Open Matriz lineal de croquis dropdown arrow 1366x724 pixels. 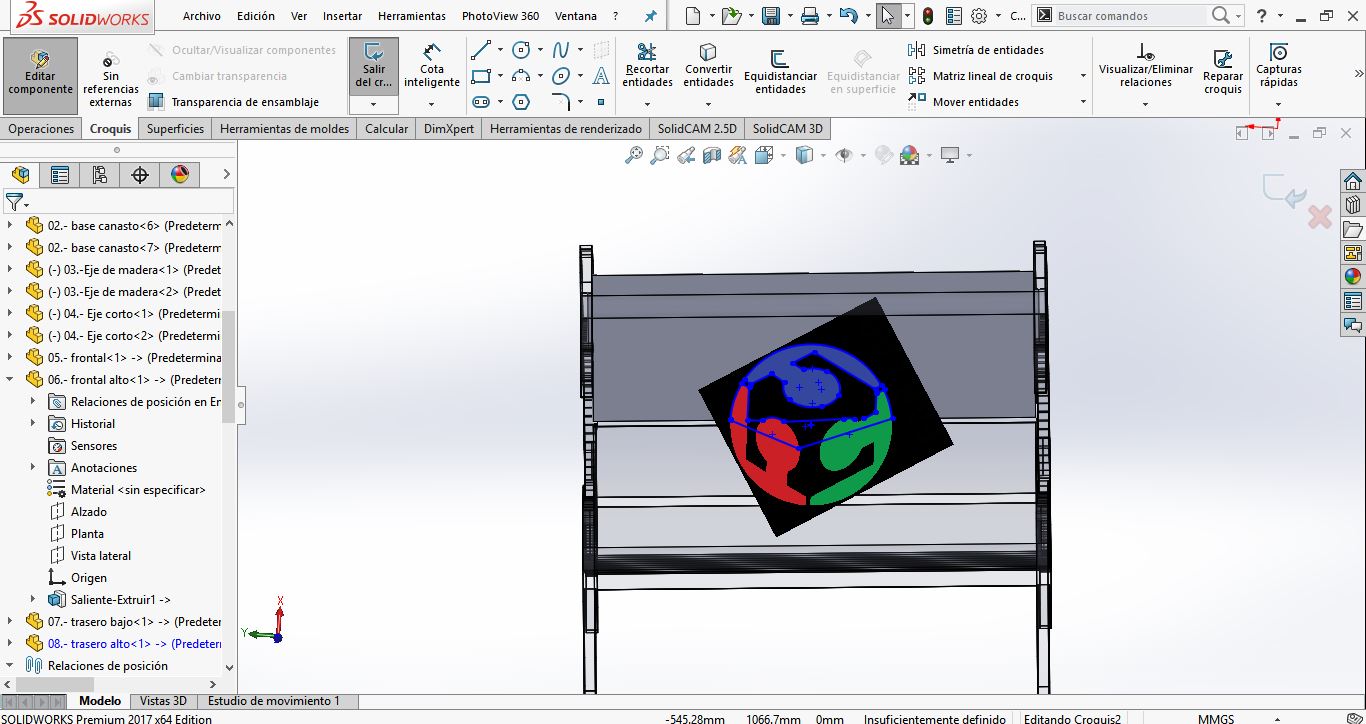pos(1083,76)
